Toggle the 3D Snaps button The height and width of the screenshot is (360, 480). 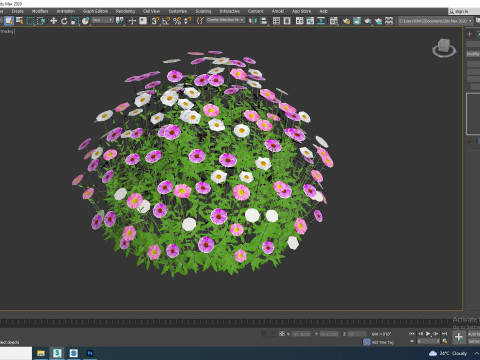[155, 21]
